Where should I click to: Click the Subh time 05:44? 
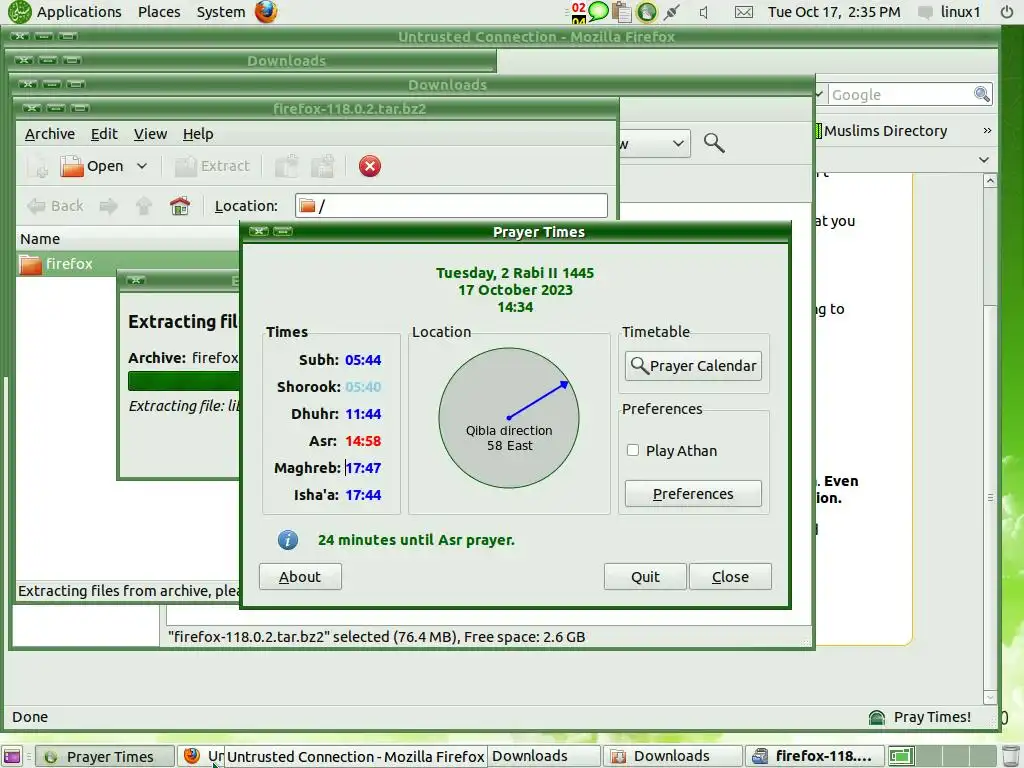coord(363,360)
